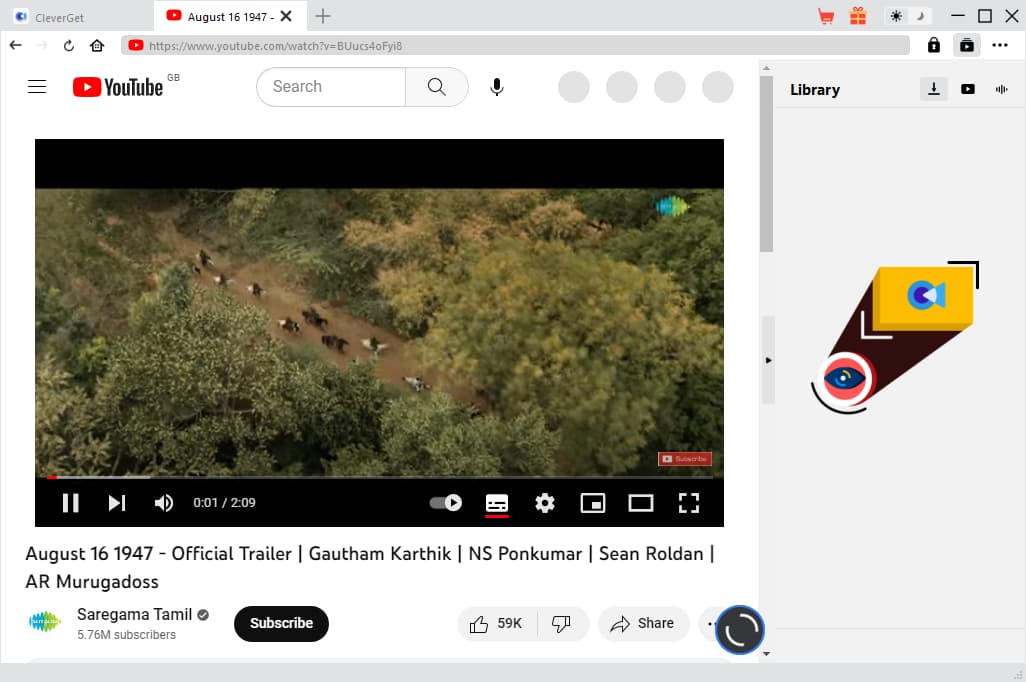The width and height of the screenshot is (1026, 682).
Task: Share the video
Action: [x=643, y=624]
